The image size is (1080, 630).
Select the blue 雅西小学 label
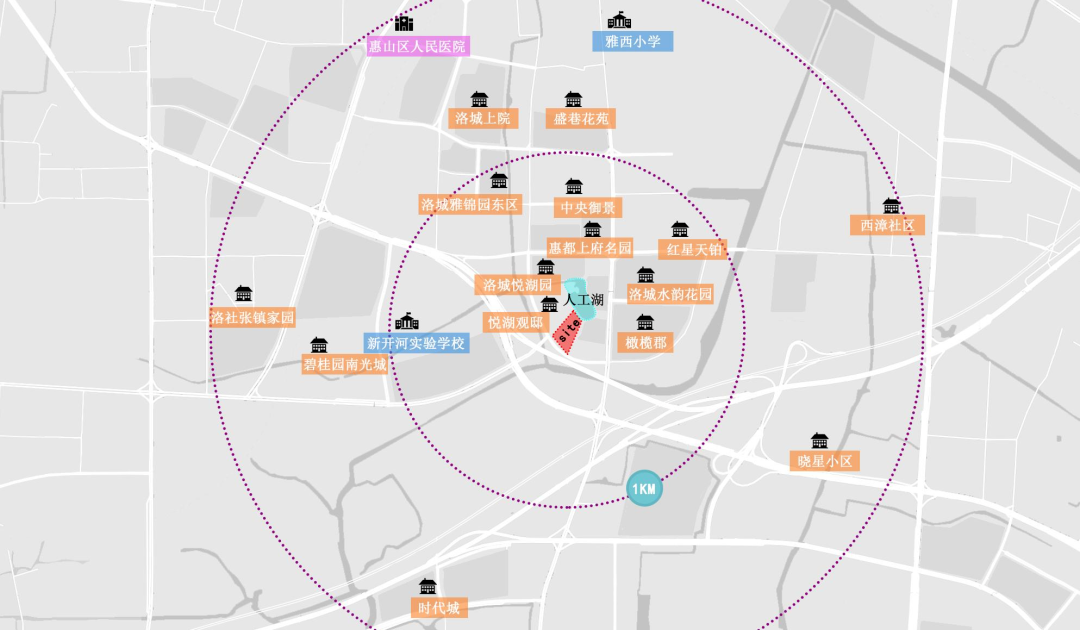(x=632, y=41)
